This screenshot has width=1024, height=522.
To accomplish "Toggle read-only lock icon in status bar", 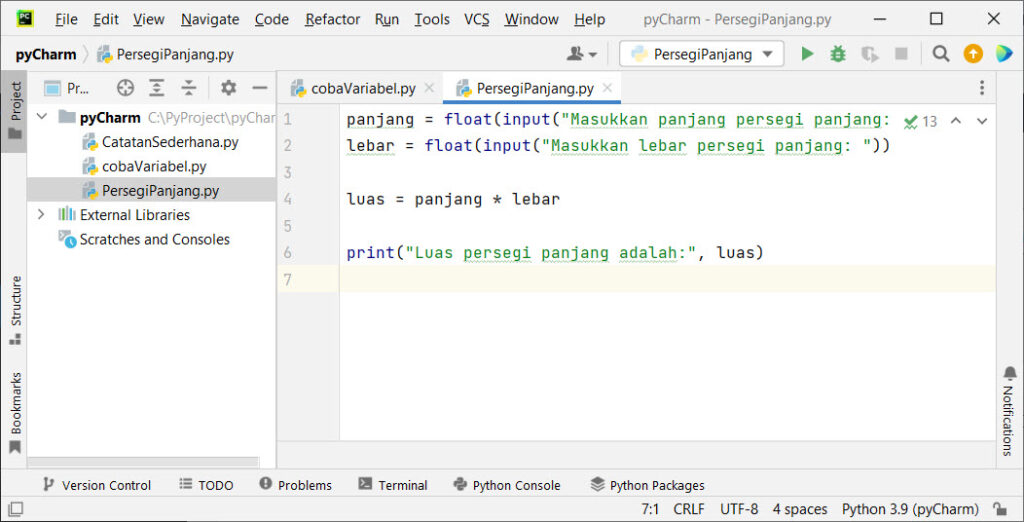I will (999, 509).
